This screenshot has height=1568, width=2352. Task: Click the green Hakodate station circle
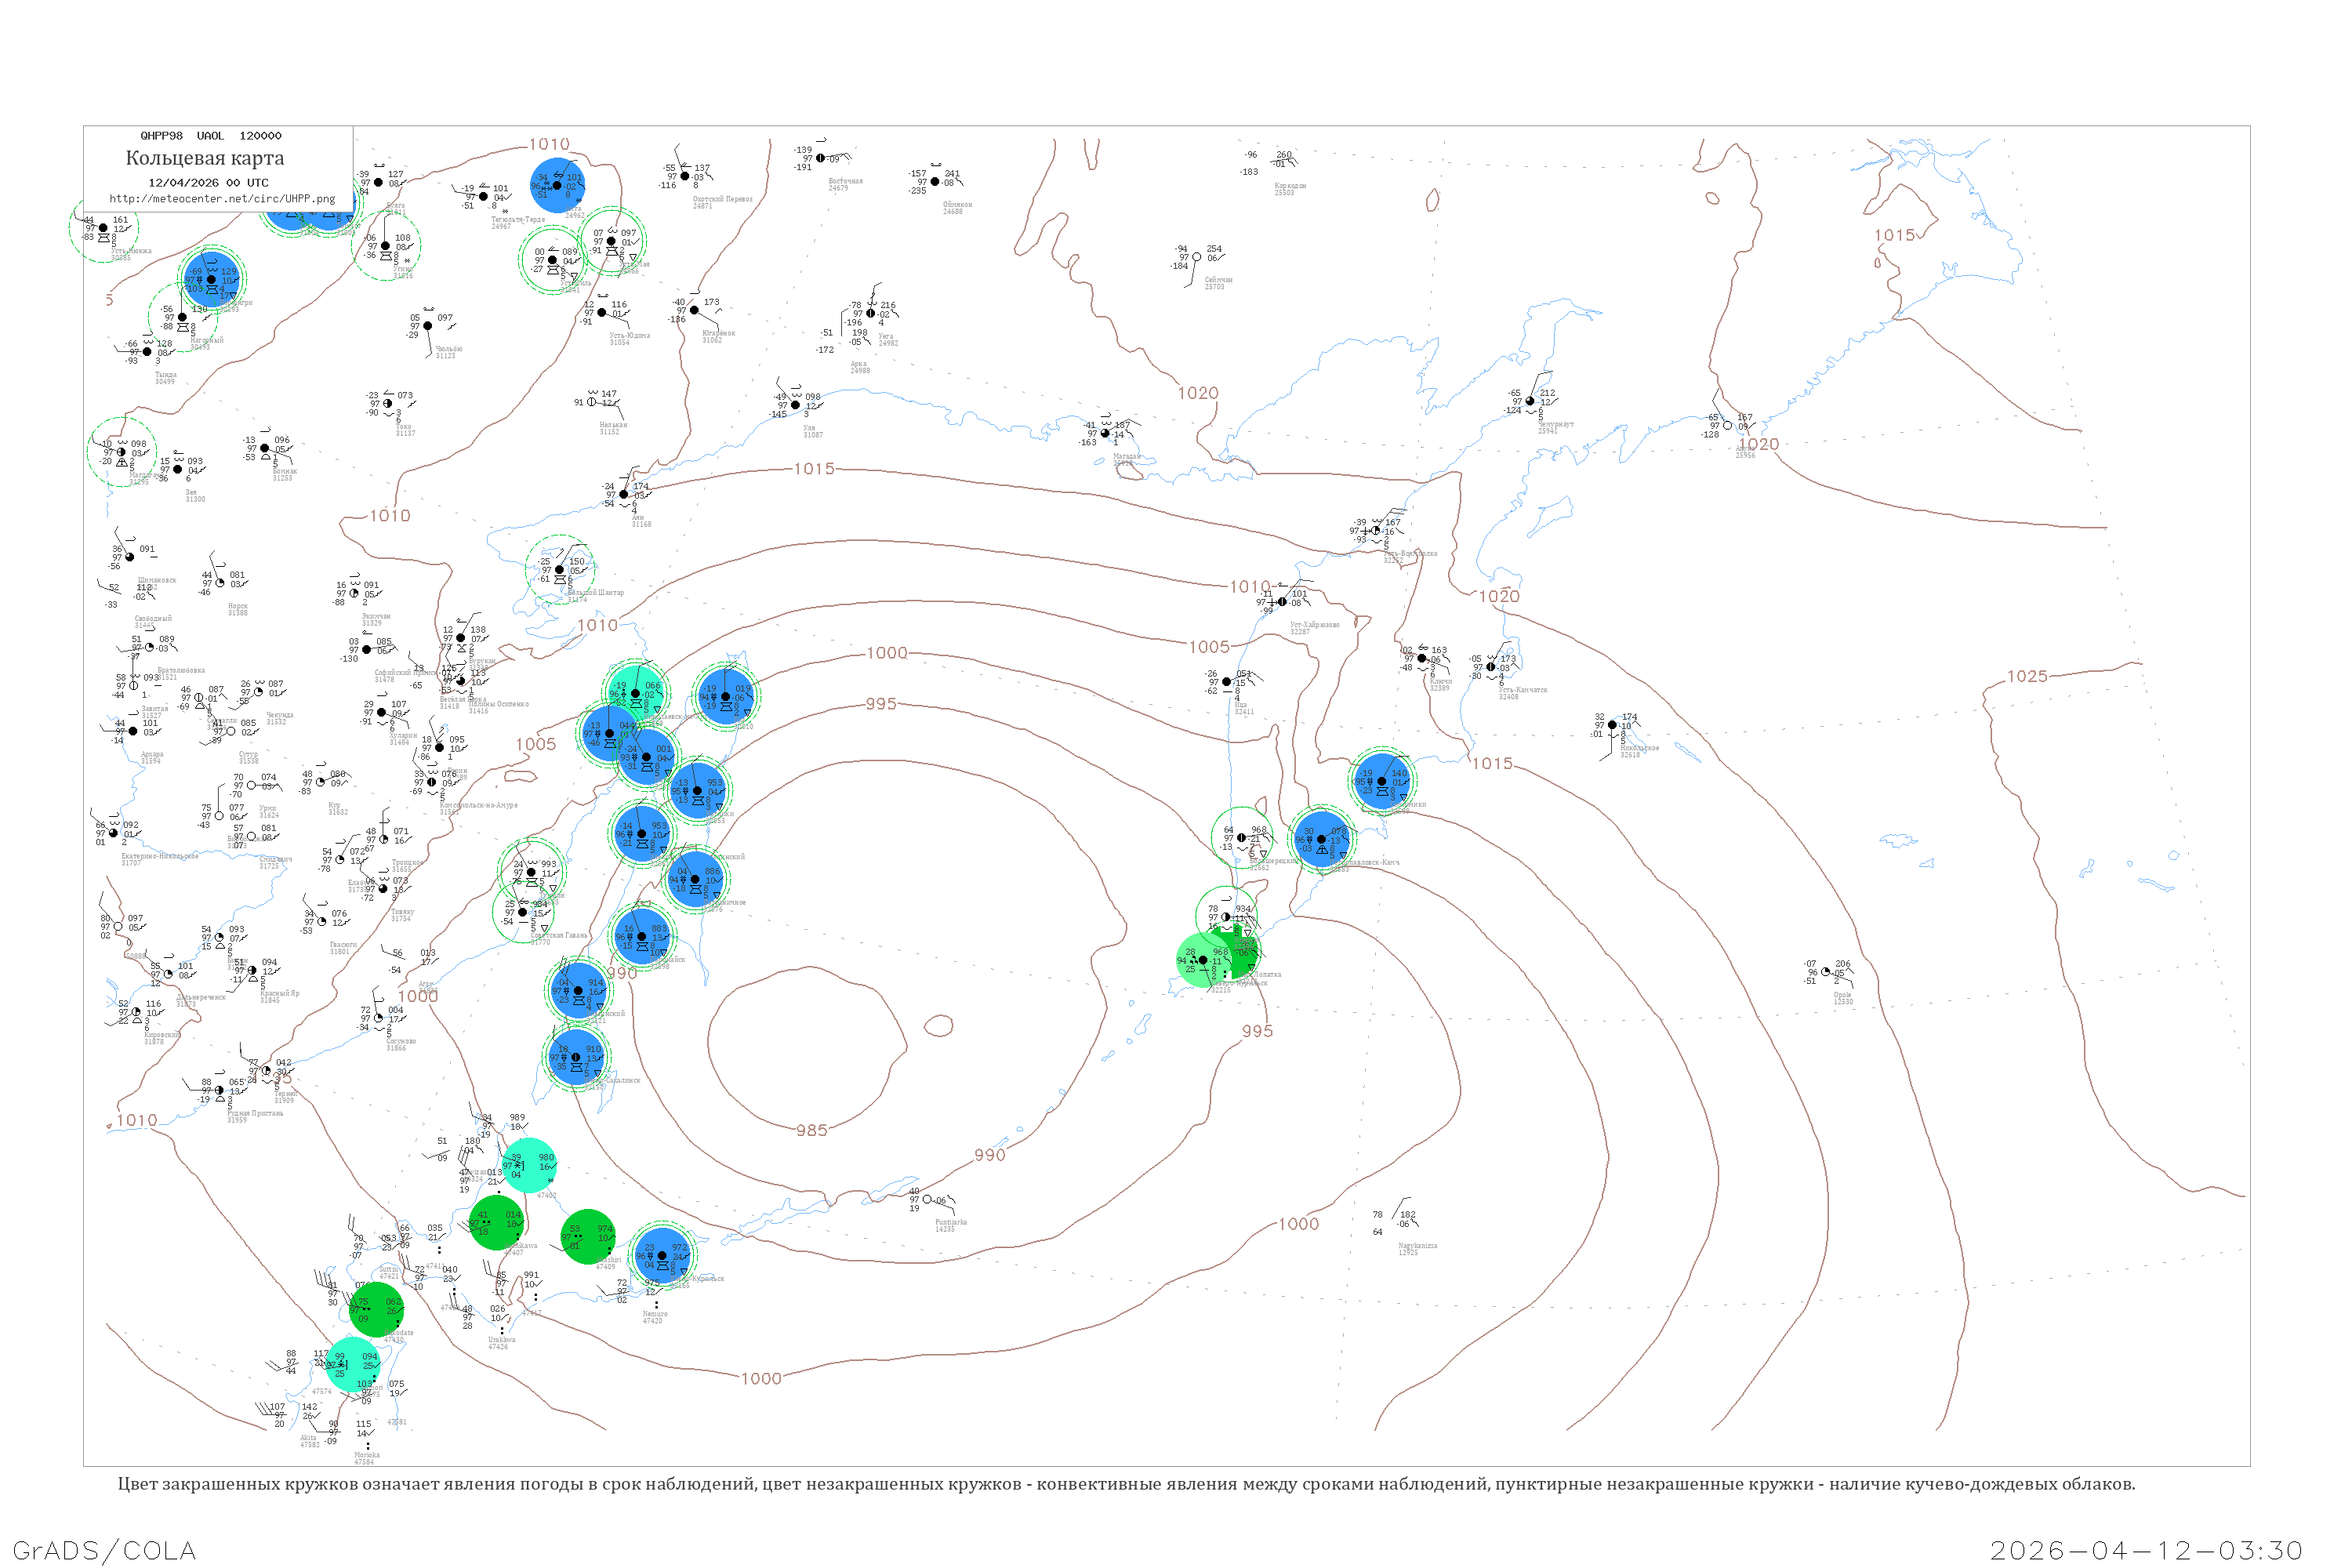(377, 1309)
